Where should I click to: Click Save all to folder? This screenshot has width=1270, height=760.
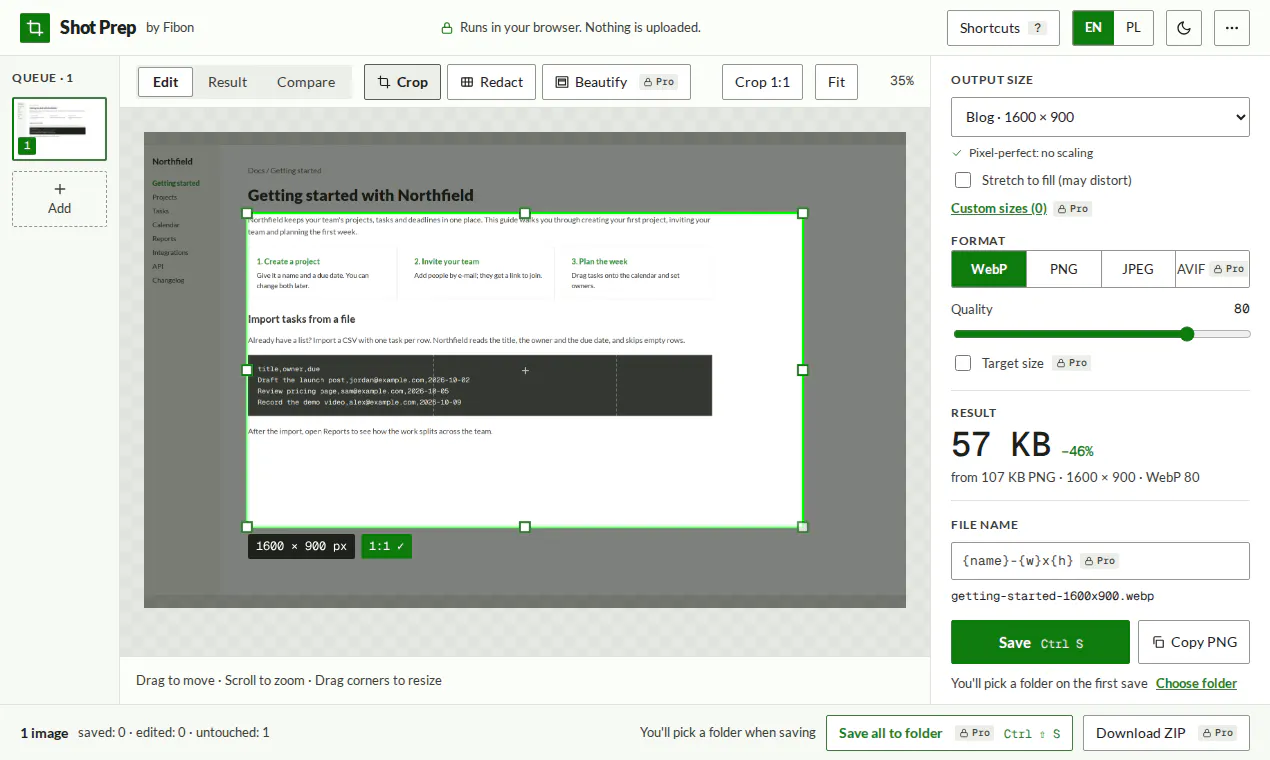(949, 733)
